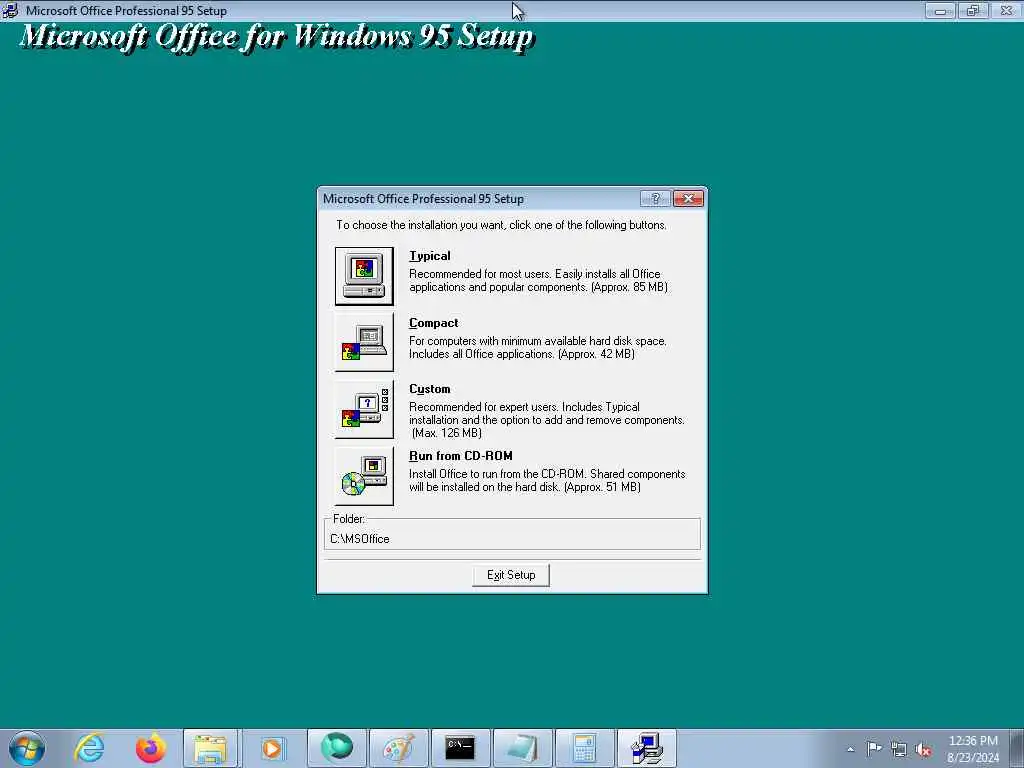The image size is (1024, 768).
Task: Click the muted volume tray icon
Action: coord(923,750)
